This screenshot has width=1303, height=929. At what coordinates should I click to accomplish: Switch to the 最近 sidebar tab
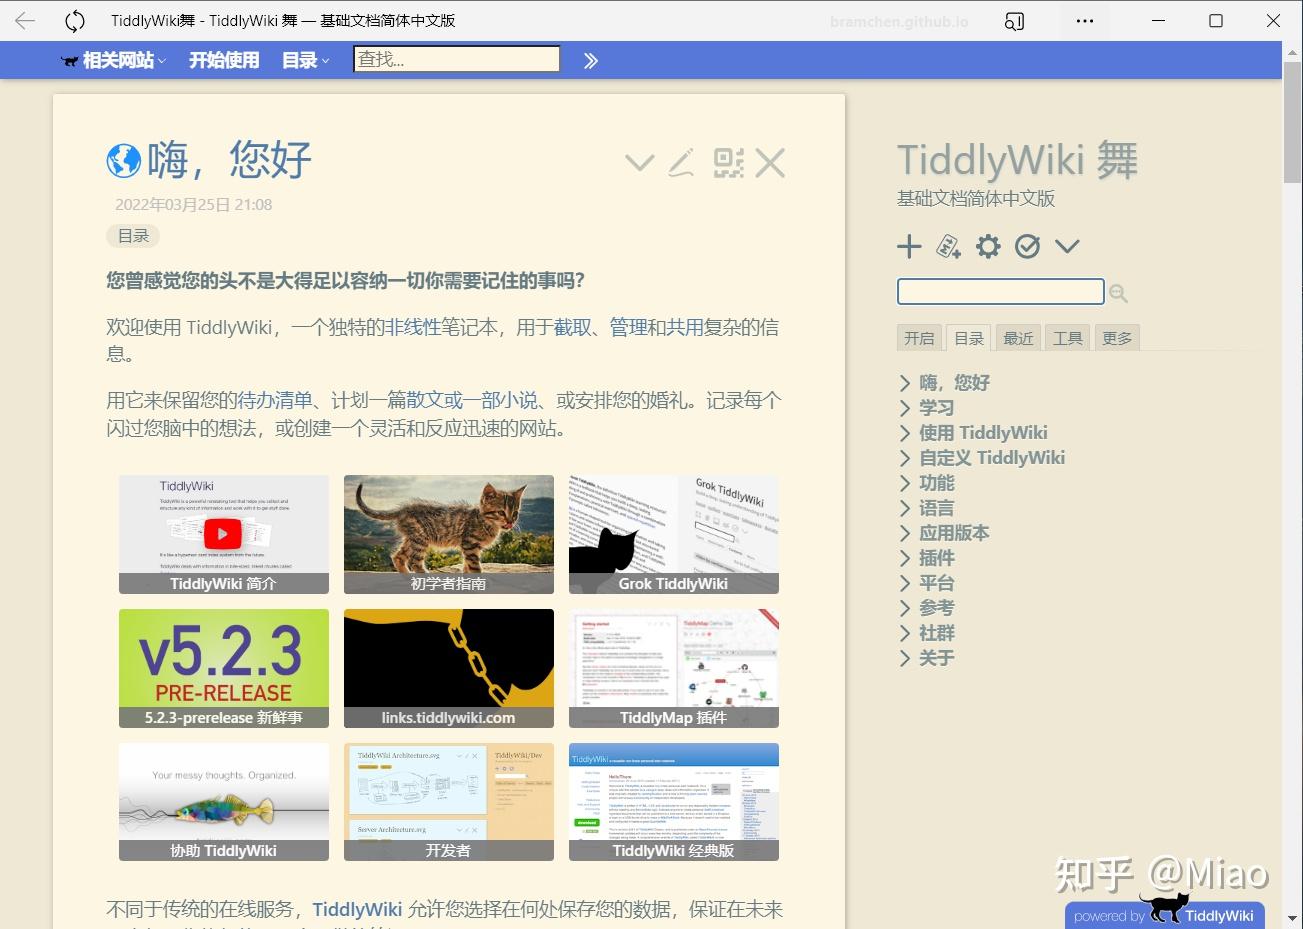(x=1017, y=337)
